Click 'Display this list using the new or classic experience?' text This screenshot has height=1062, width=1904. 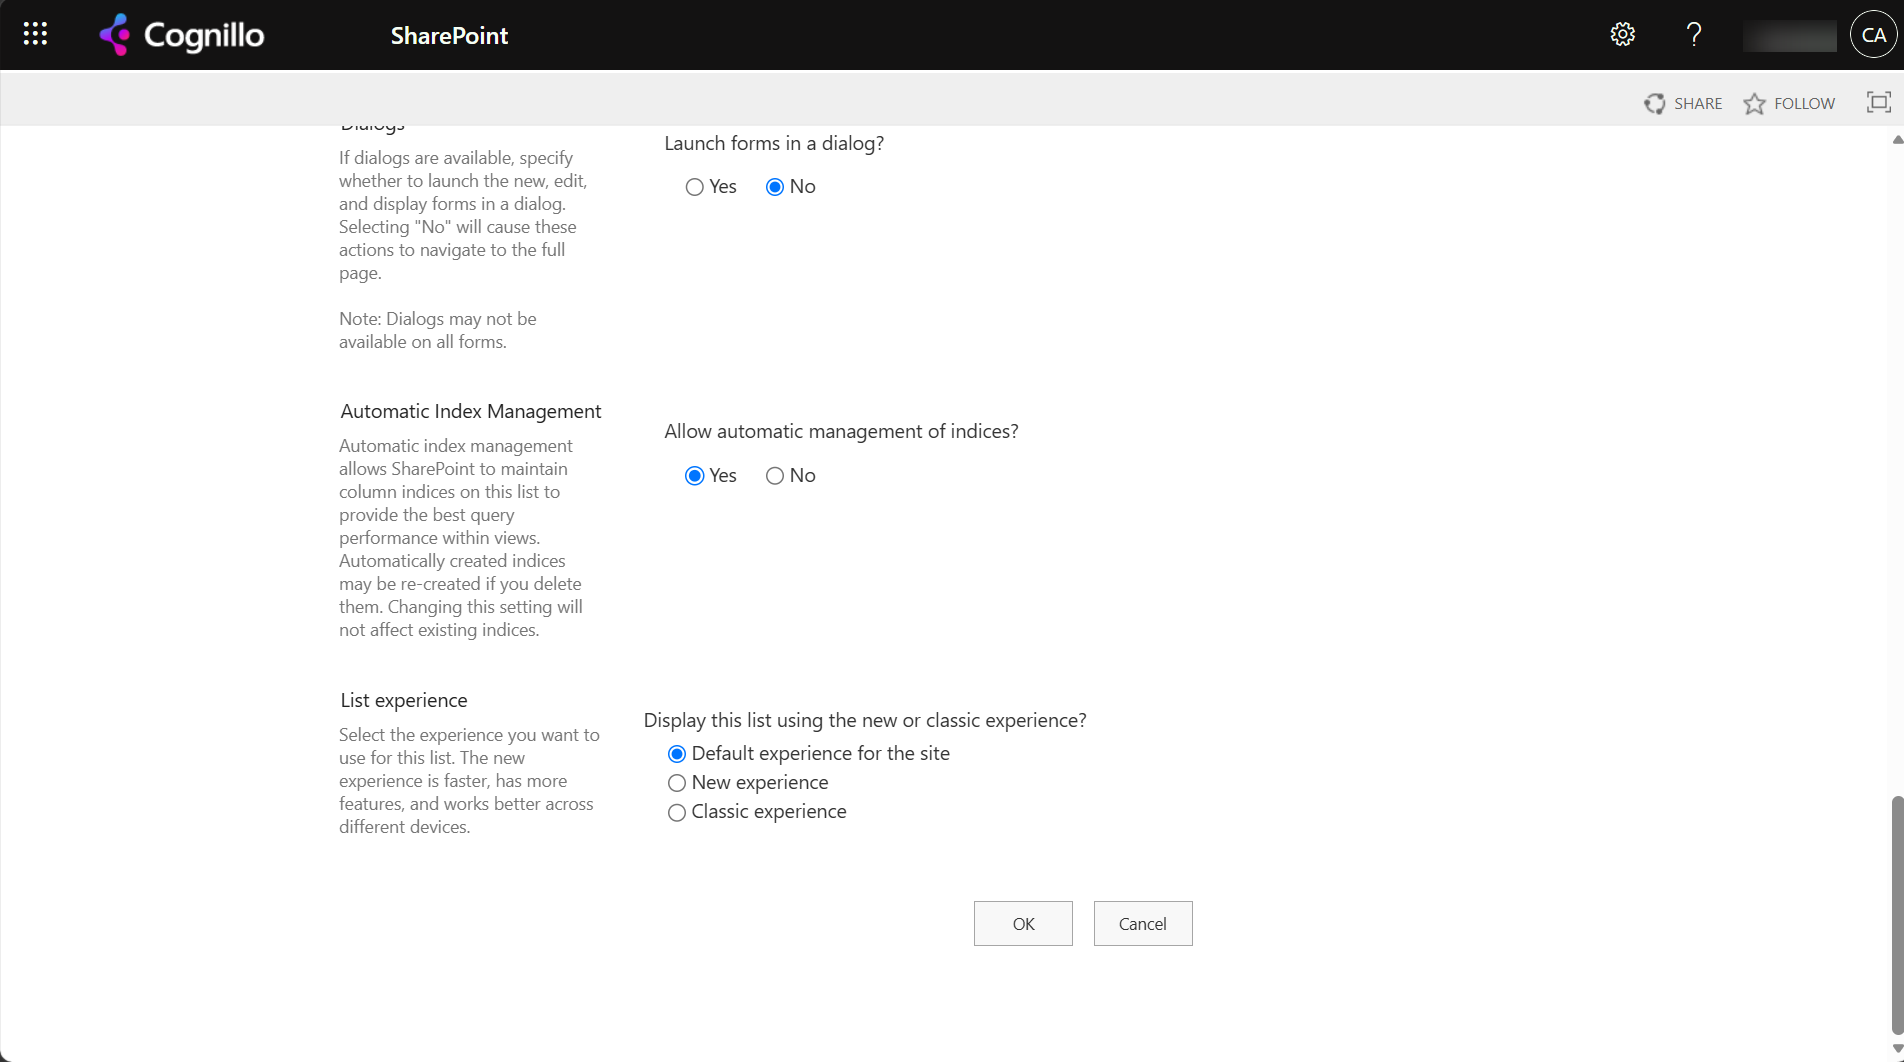(865, 720)
